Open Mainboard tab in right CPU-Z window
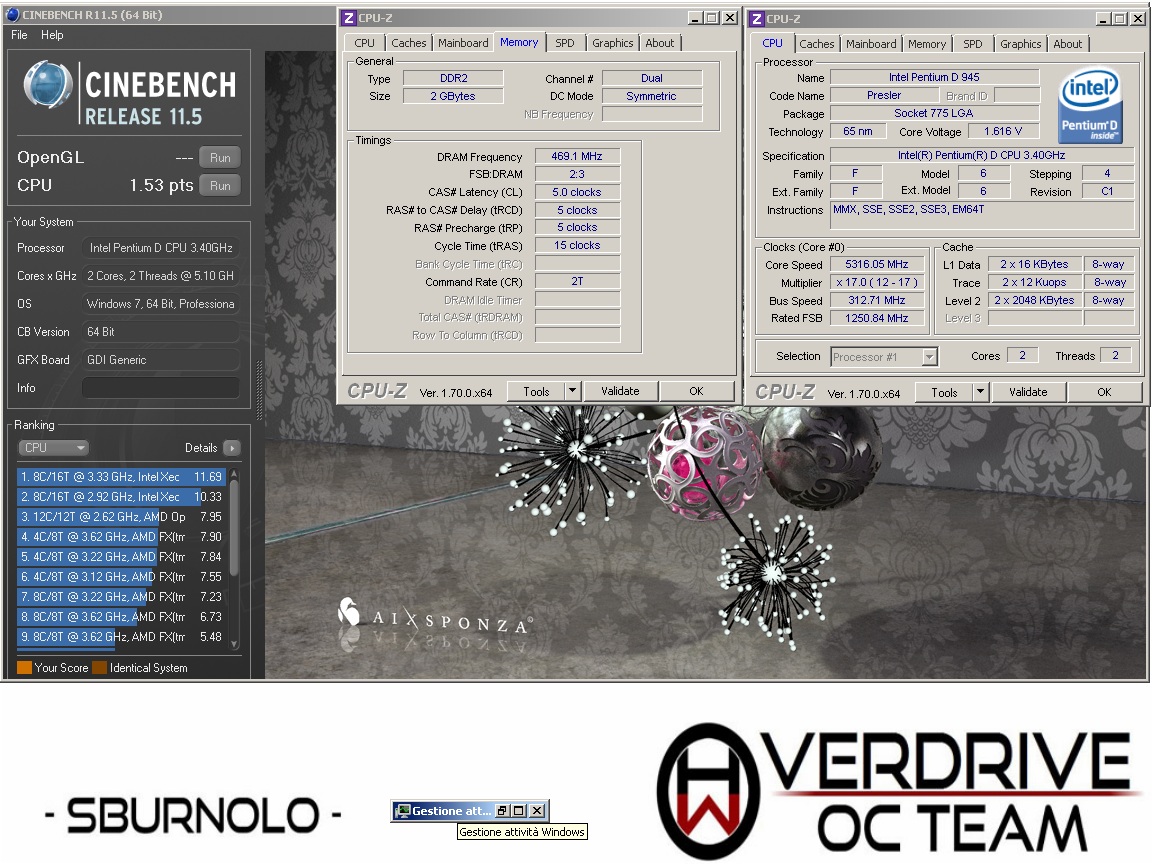 871,44
